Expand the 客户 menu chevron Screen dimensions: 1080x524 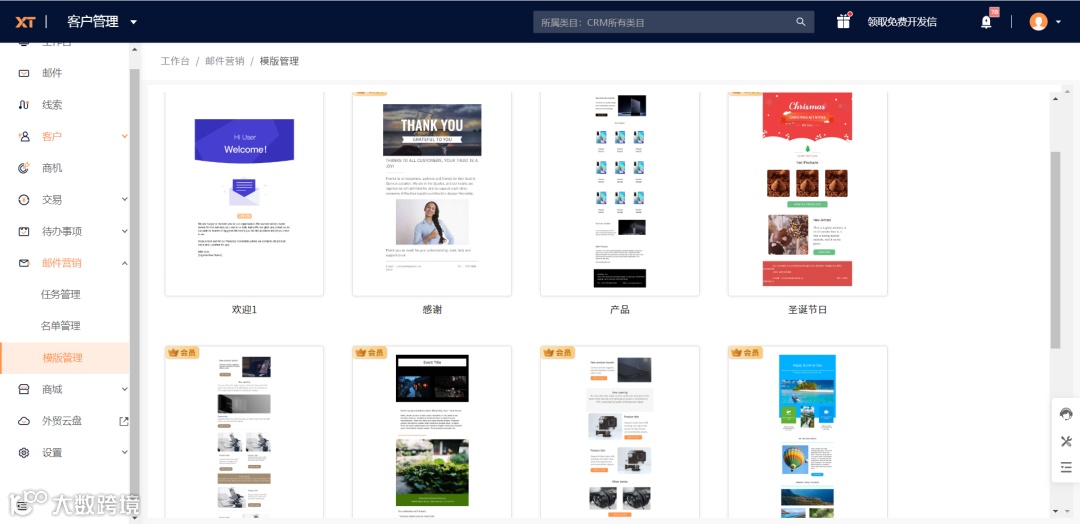125,136
